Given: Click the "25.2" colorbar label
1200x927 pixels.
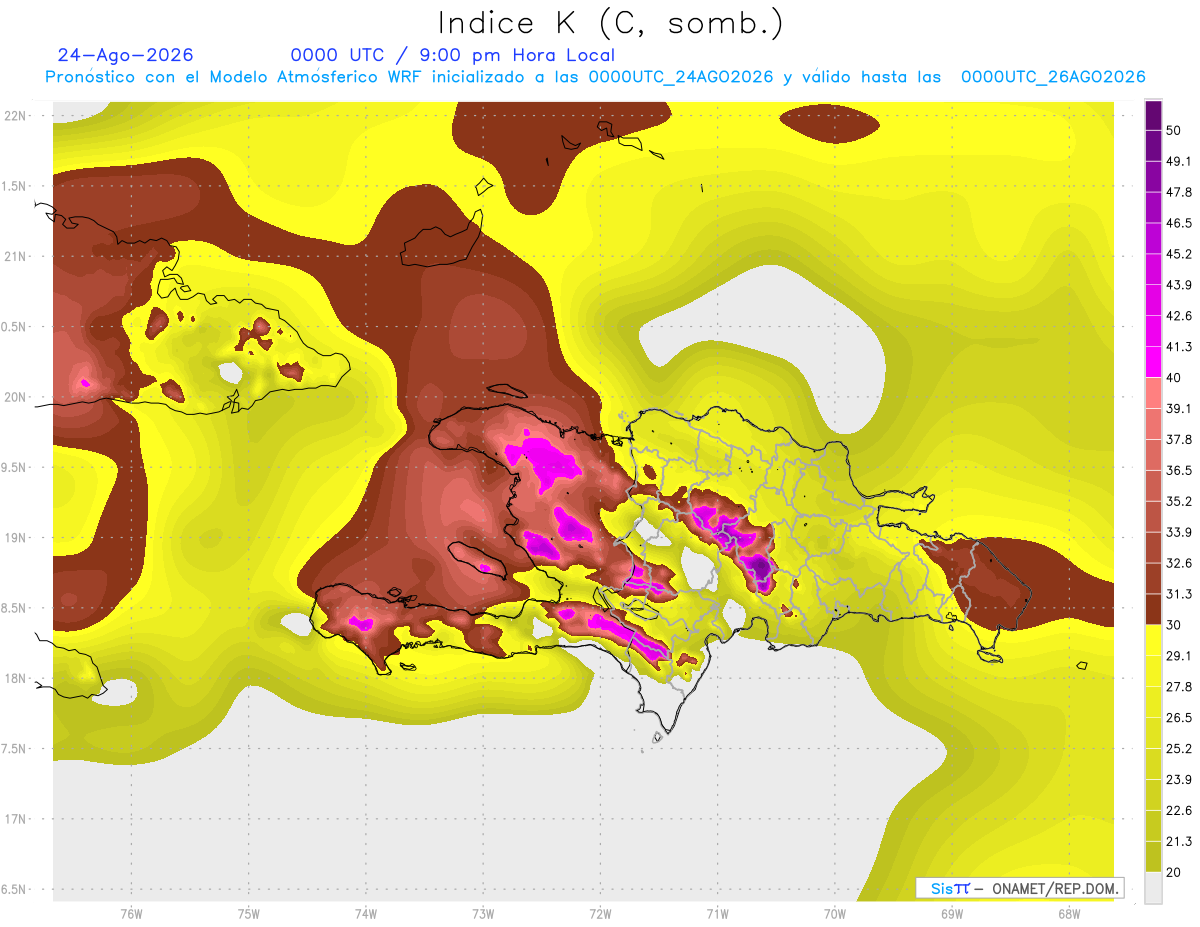Looking at the screenshot, I should coord(1179,748).
